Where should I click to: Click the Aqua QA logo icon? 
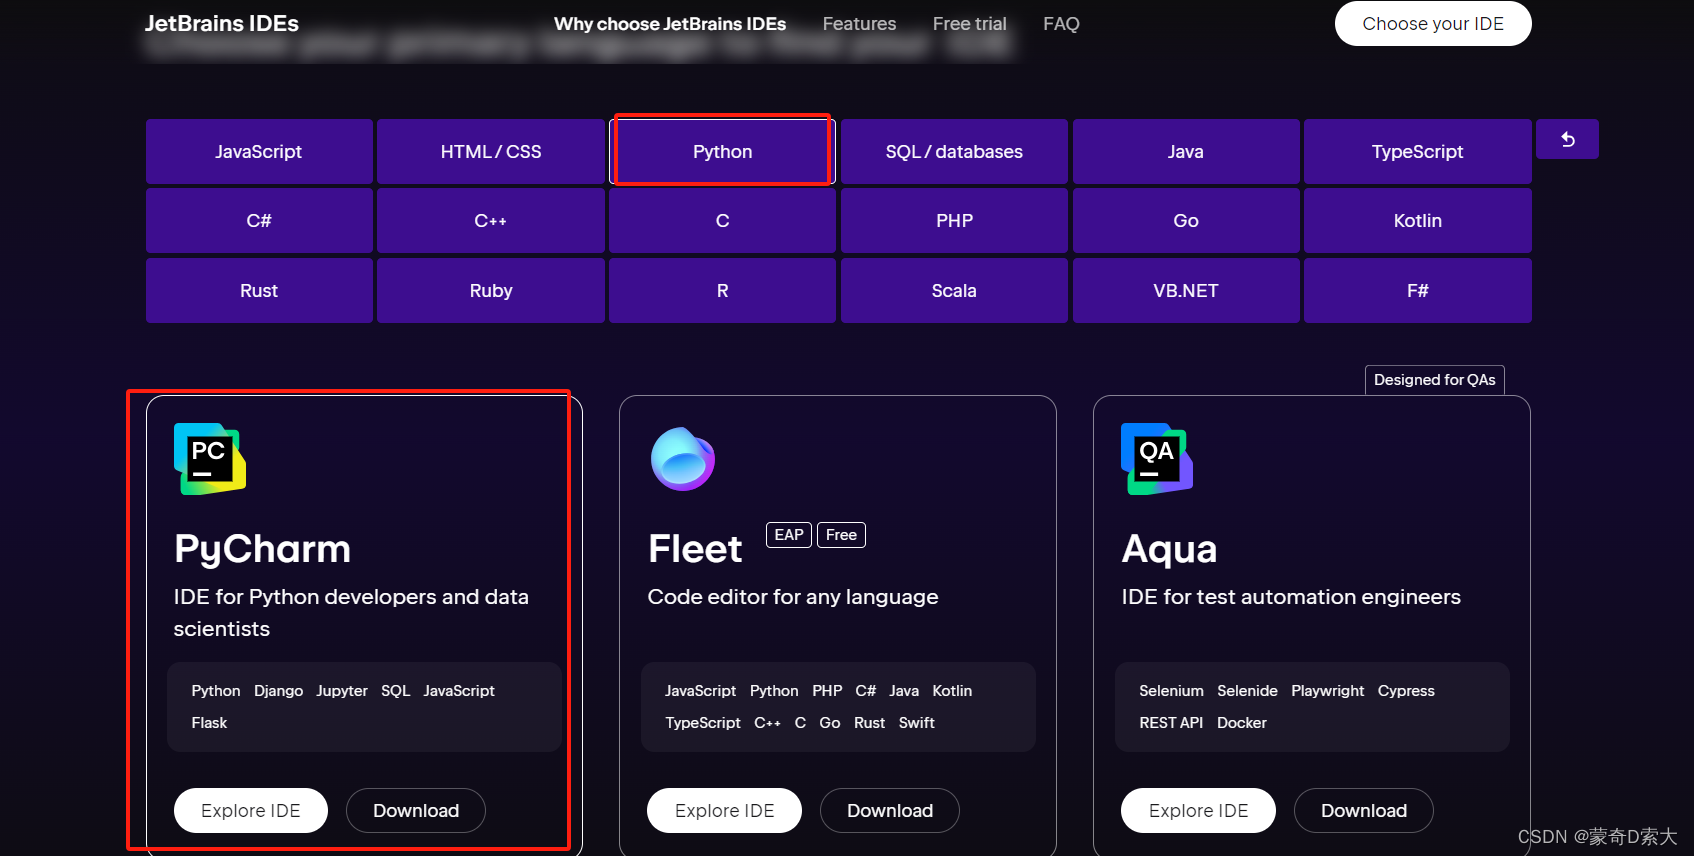[1157, 459]
